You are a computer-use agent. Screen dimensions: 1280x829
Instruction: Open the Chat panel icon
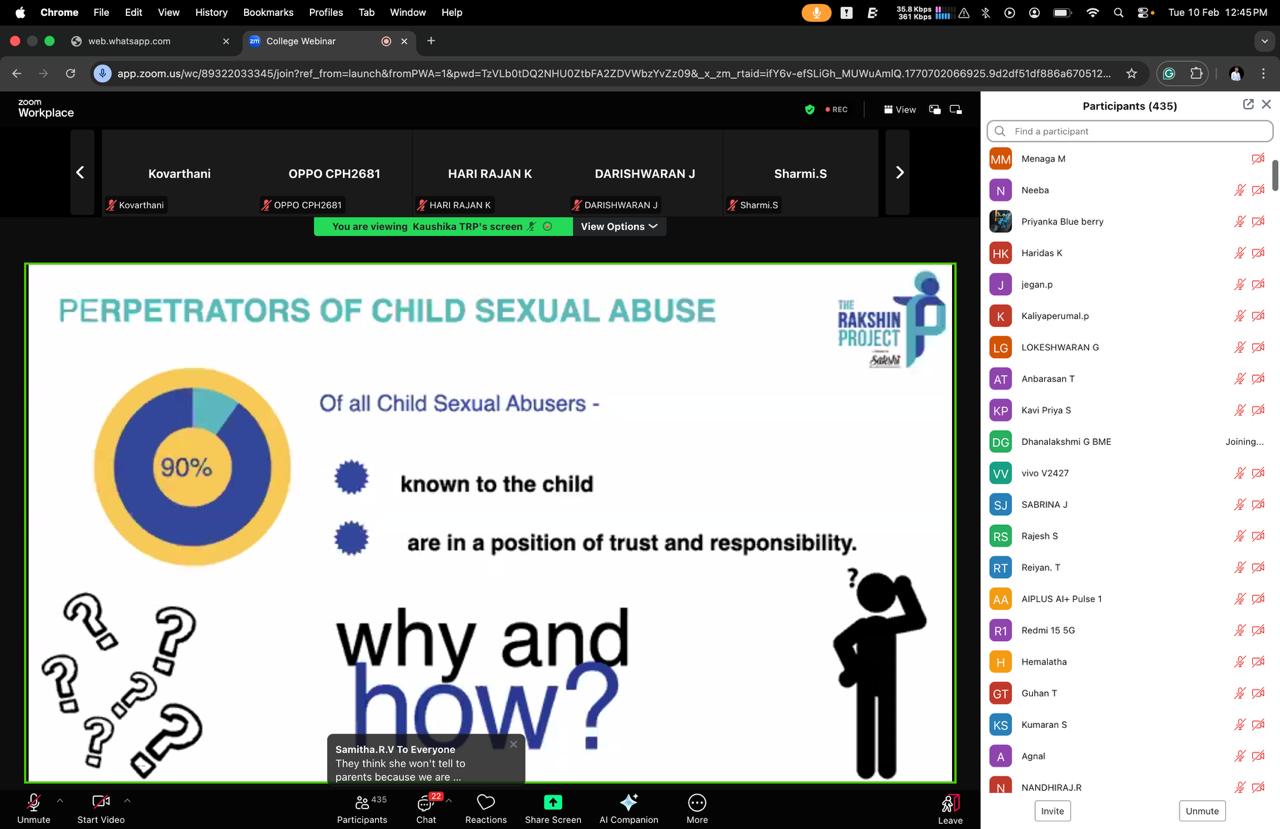[x=426, y=803]
